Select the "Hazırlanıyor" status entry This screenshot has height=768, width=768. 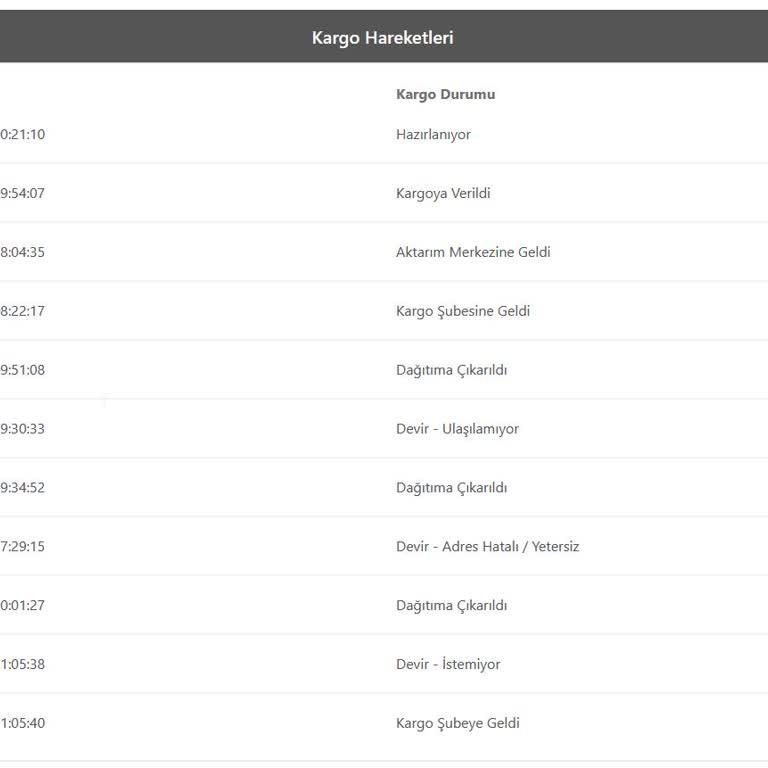point(433,135)
